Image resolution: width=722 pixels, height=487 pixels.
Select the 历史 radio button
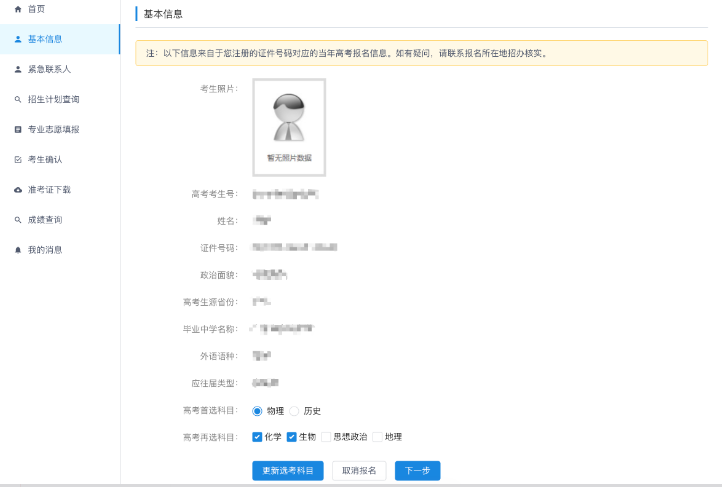[295, 411]
